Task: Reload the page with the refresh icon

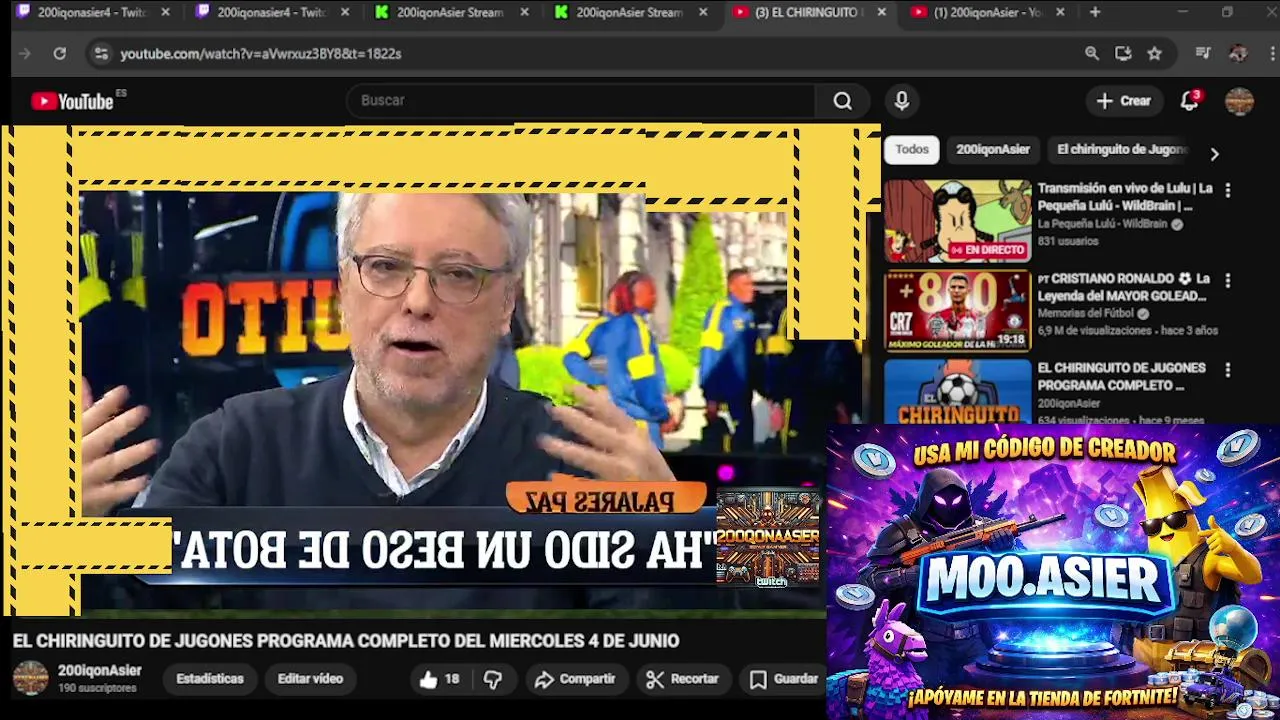Action: [60, 54]
